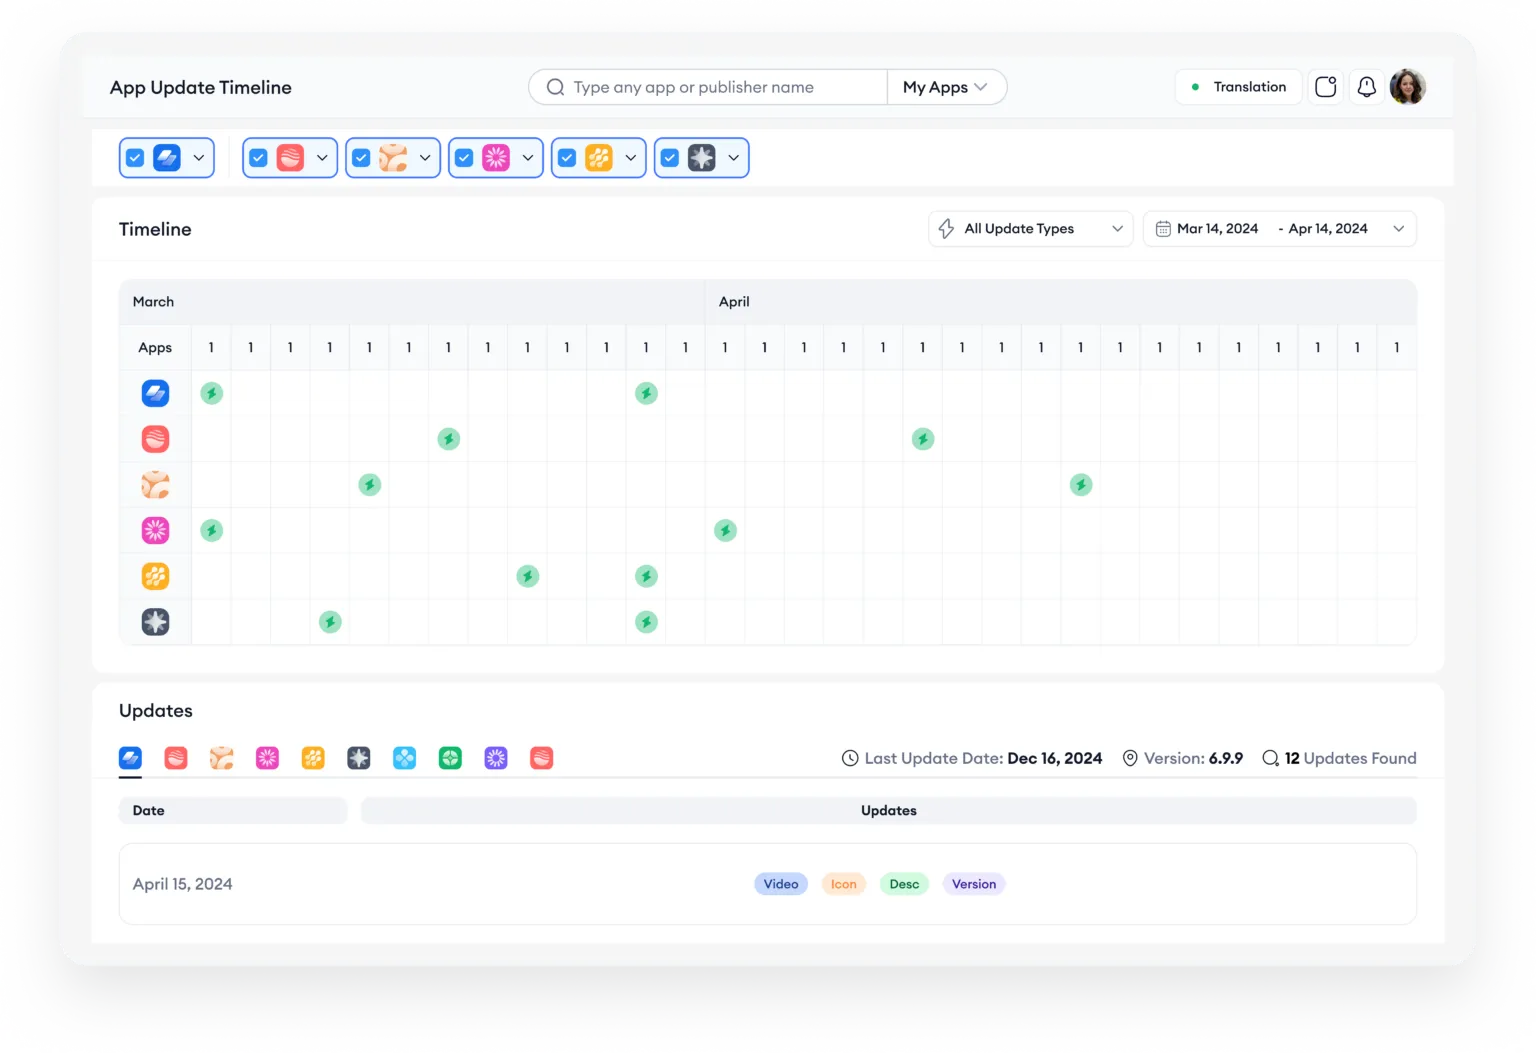Click first update marker in blue app row
The height and width of the screenshot is (1053, 1536).
(x=211, y=393)
